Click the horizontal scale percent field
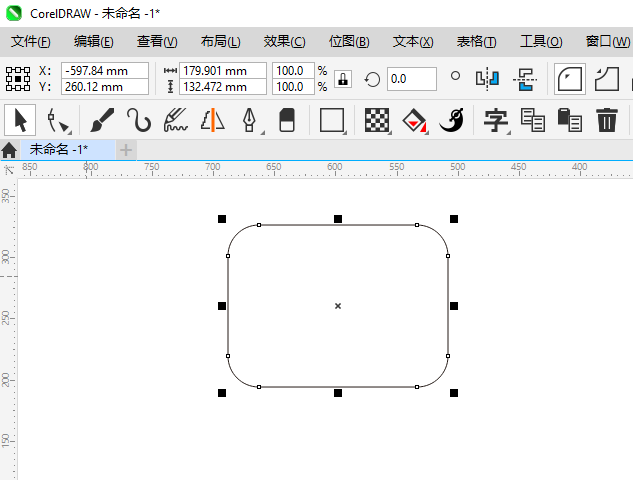This screenshot has width=633, height=480. coord(293,71)
